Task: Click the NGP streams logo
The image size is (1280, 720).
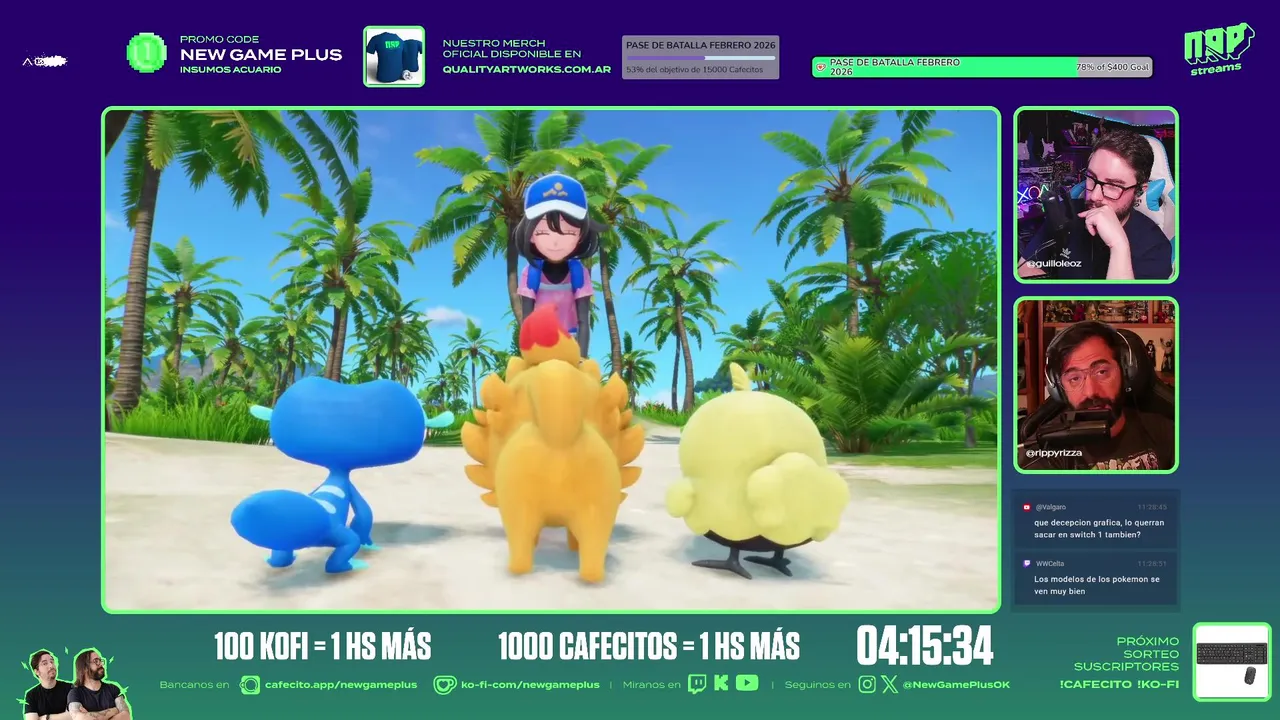Action: [x=1218, y=49]
